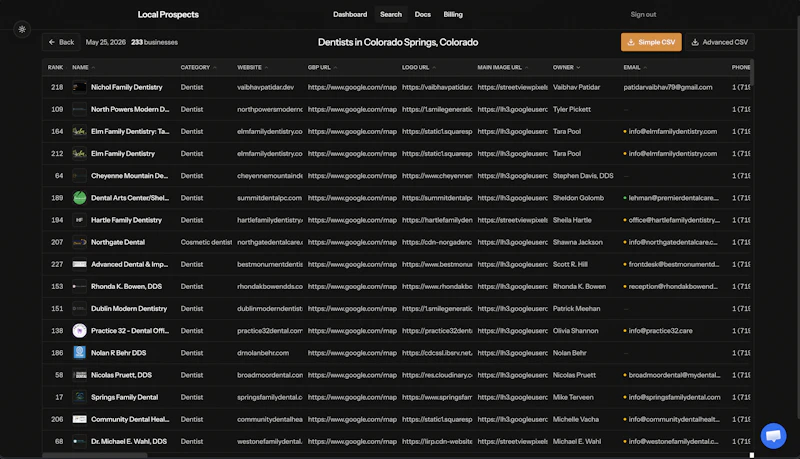Screen dimensions: 800x459
Task: Click Springs Family Dental logo icon
Action: pyautogui.click(x=80, y=397)
